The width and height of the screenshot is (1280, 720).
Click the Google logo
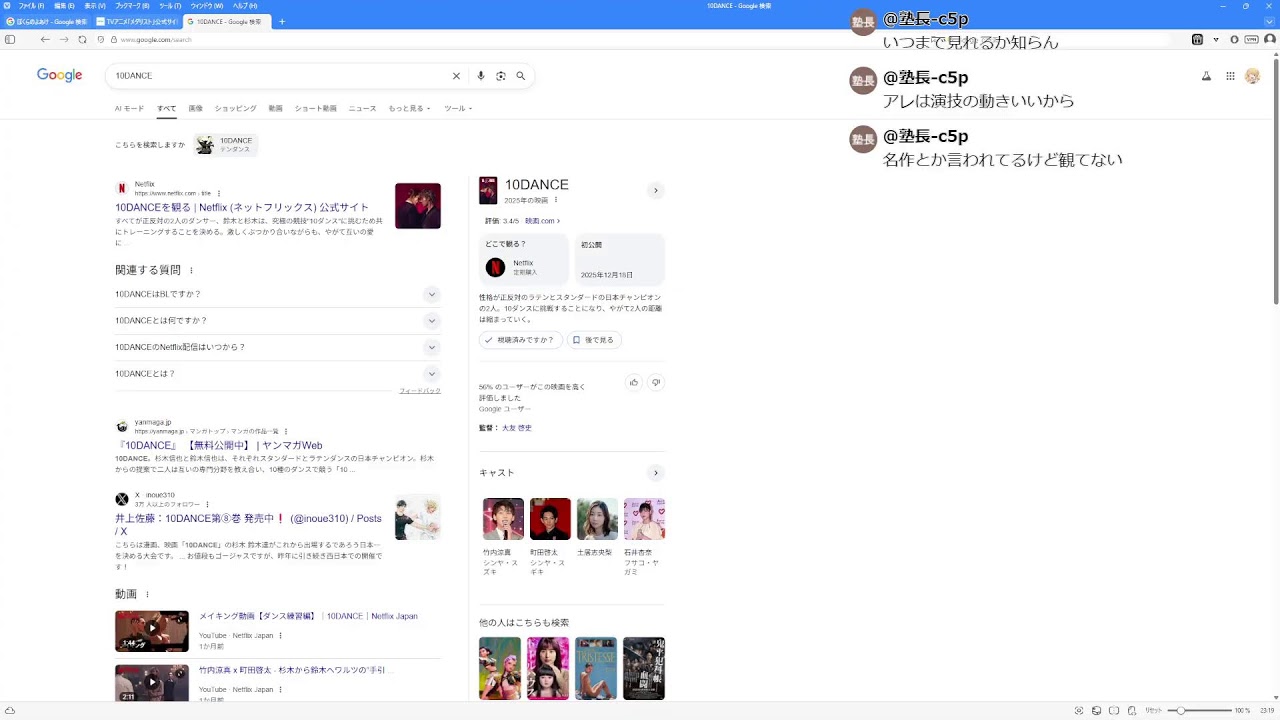59,75
